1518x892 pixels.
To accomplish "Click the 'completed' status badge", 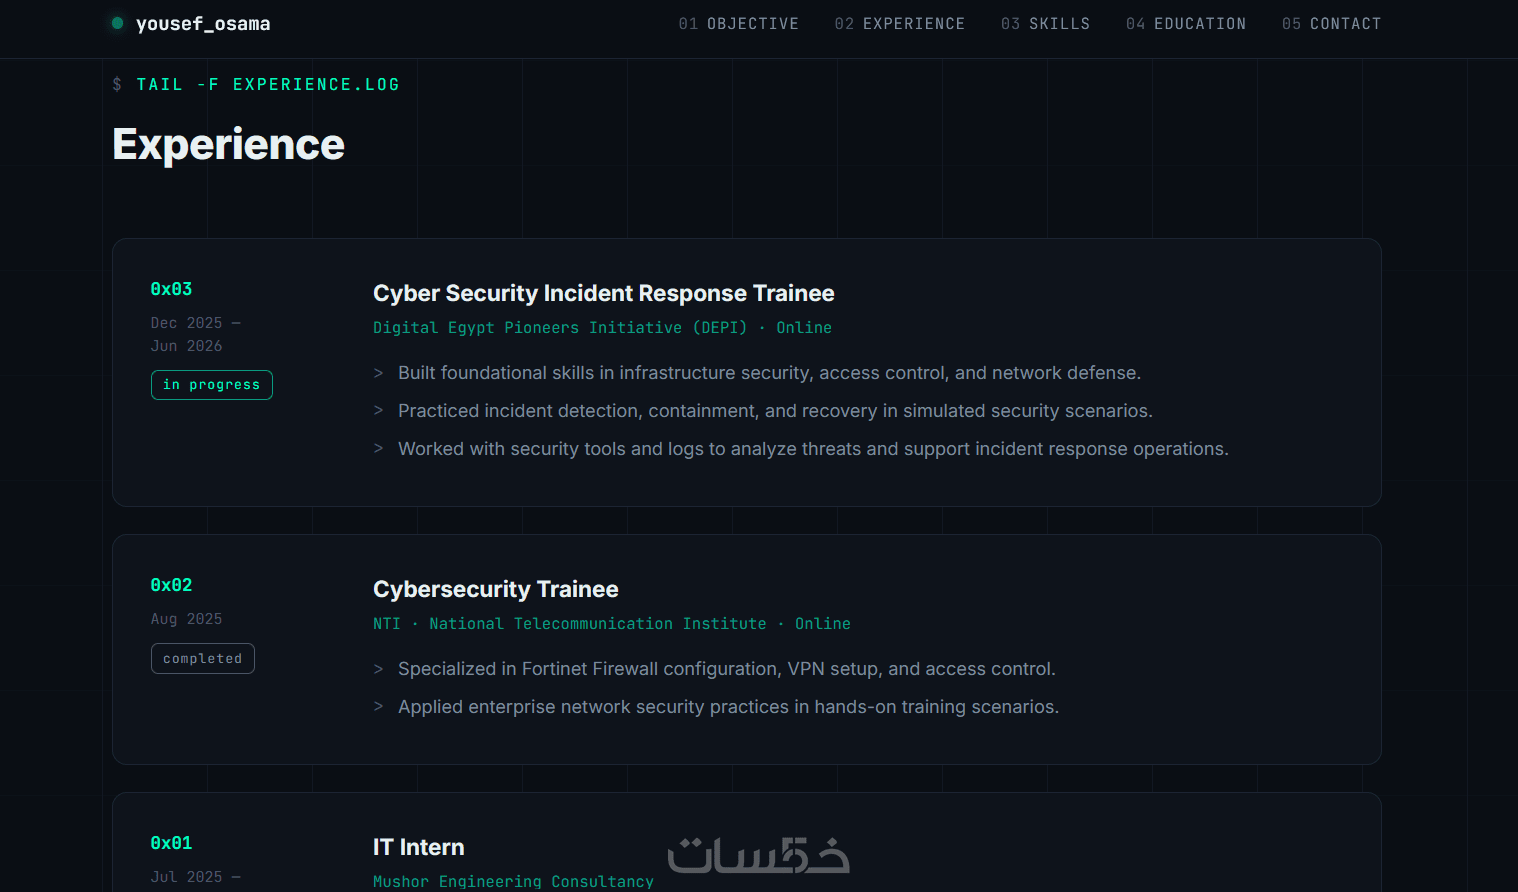I will click(203, 659).
